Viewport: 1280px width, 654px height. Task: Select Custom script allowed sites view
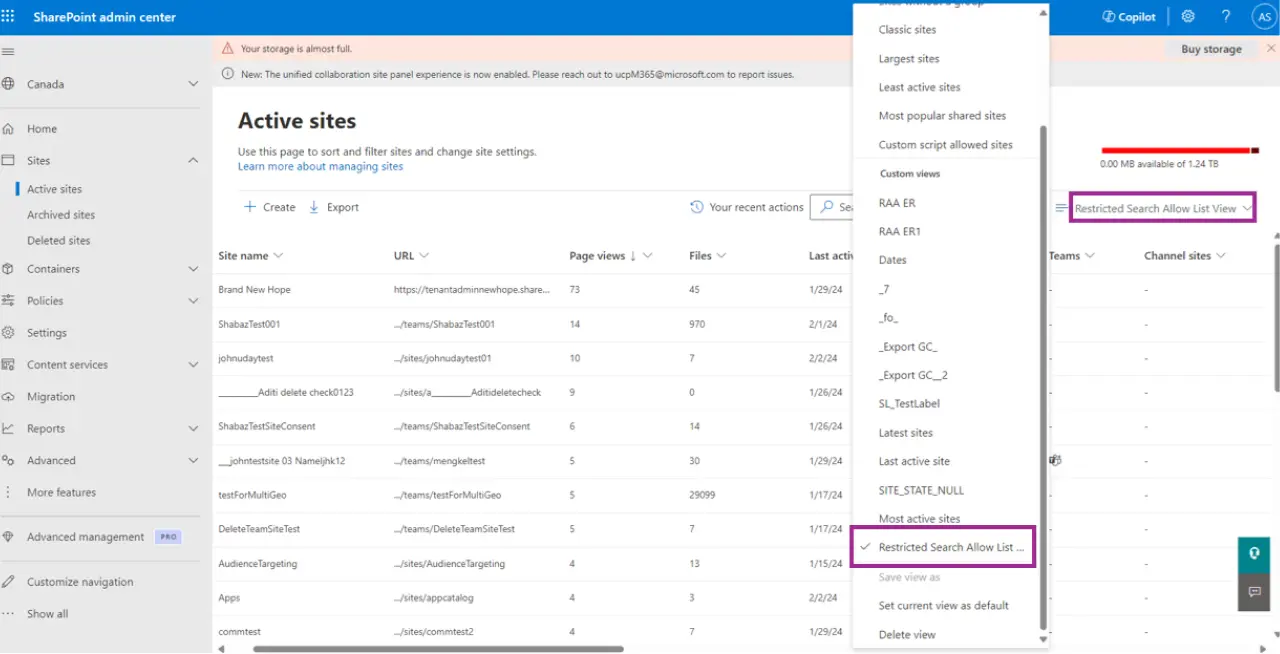click(945, 145)
